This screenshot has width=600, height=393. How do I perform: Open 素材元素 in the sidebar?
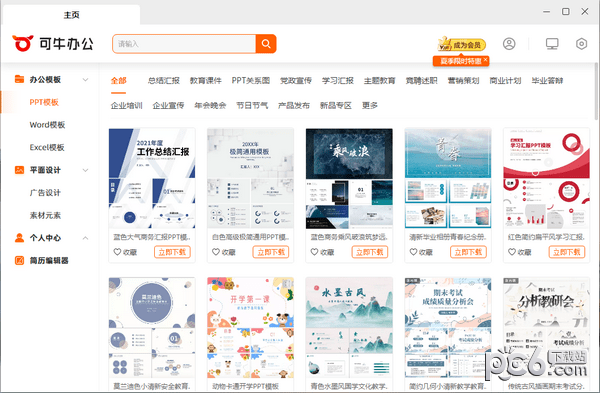(x=45, y=215)
